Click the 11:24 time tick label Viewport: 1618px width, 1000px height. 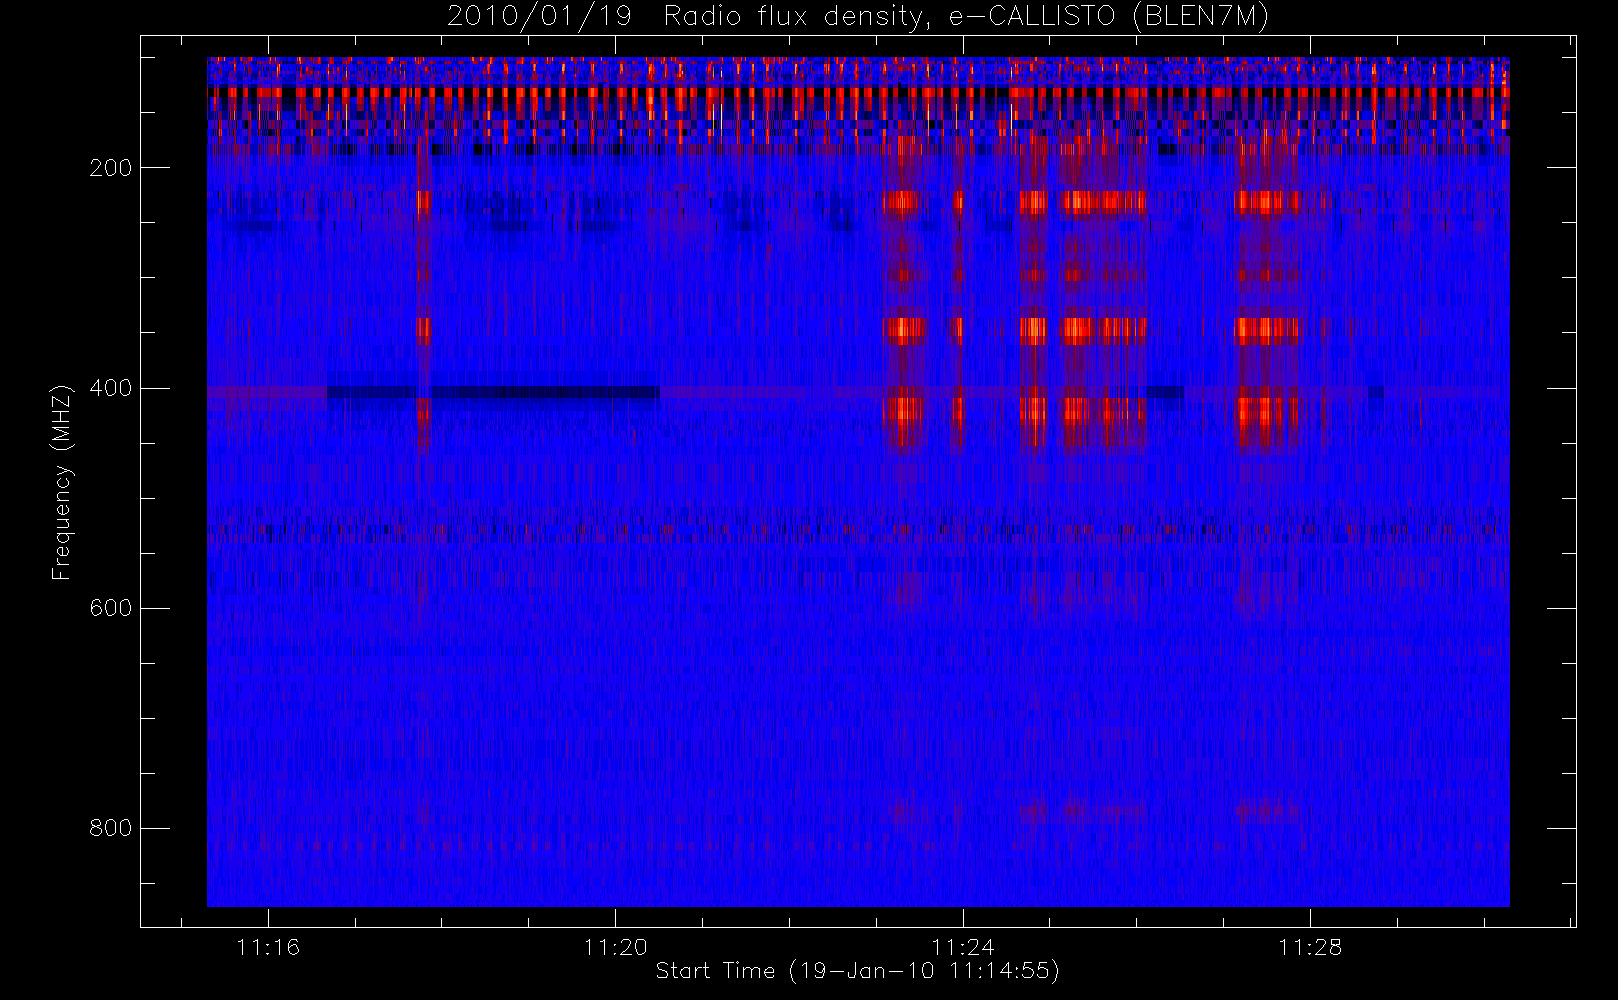963,947
